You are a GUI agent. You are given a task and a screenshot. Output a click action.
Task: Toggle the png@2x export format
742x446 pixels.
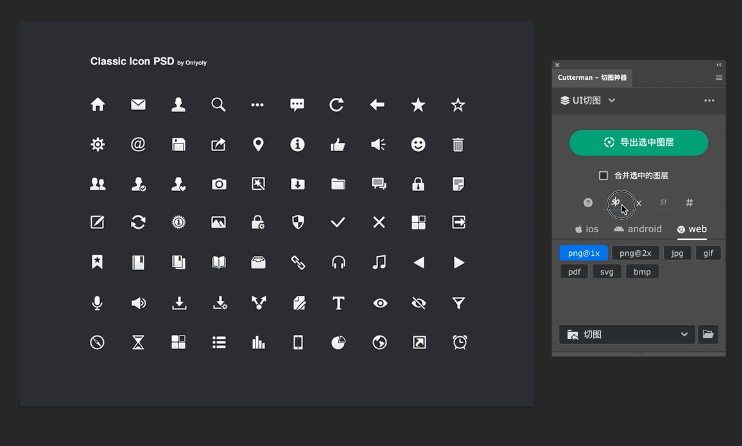(x=634, y=254)
